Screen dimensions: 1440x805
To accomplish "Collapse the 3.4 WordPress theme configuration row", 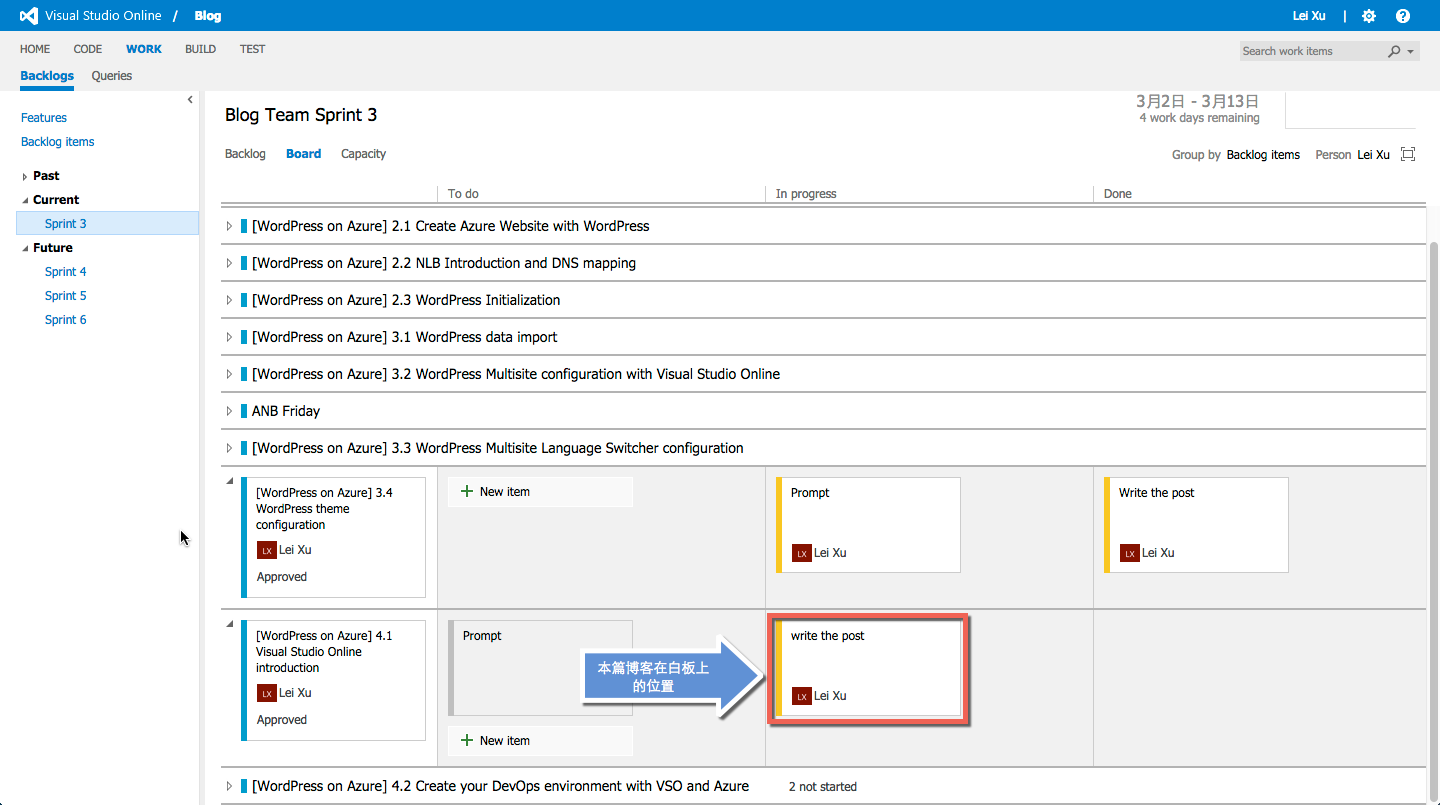I will pyautogui.click(x=230, y=481).
